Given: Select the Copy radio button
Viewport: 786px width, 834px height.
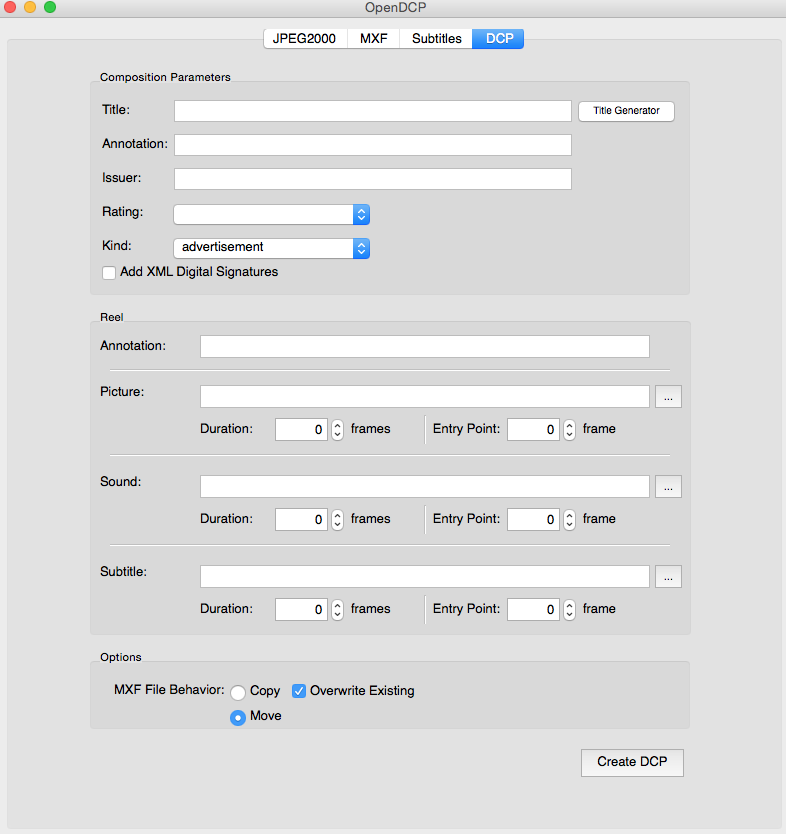Looking at the screenshot, I should pyautogui.click(x=238, y=692).
